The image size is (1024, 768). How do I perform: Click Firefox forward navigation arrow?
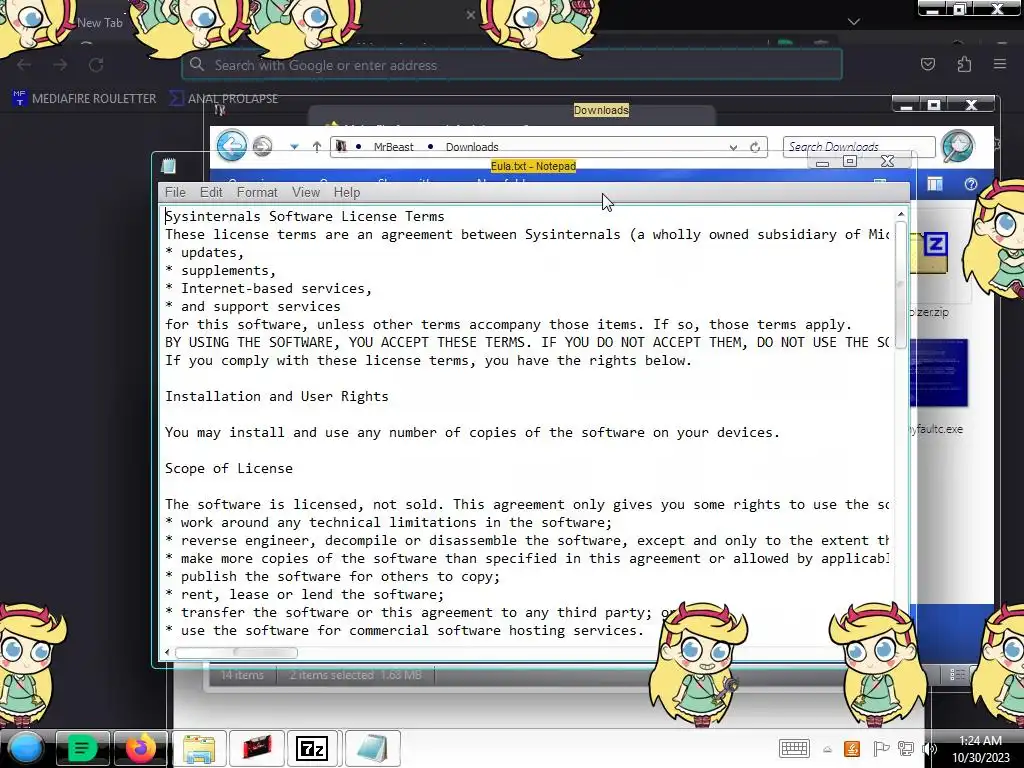point(60,65)
